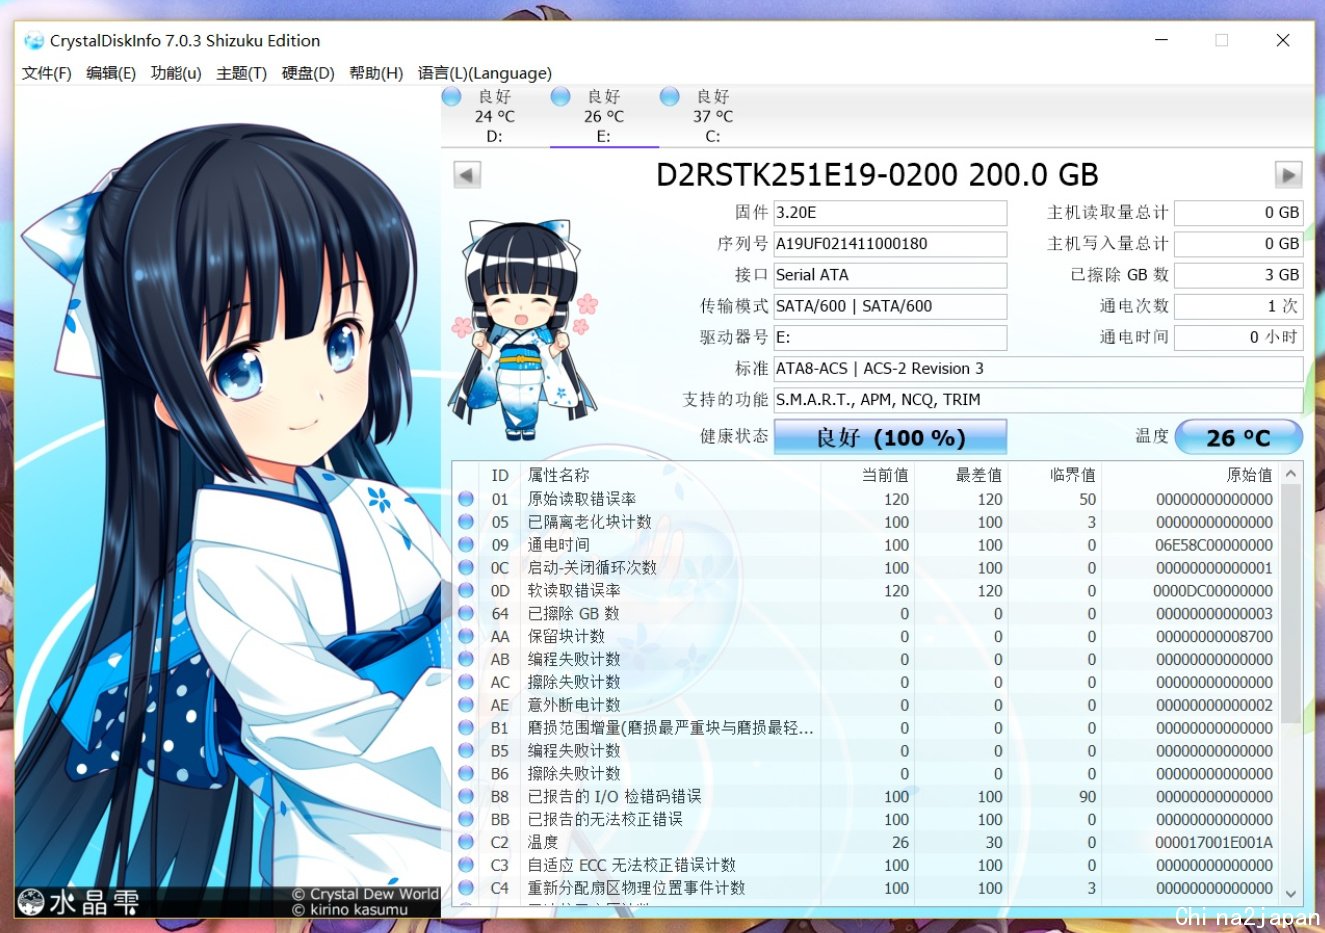The width and height of the screenshot is (1325, 933).
Task: Open the 功能(u) menu
Action: coord(176,73)
